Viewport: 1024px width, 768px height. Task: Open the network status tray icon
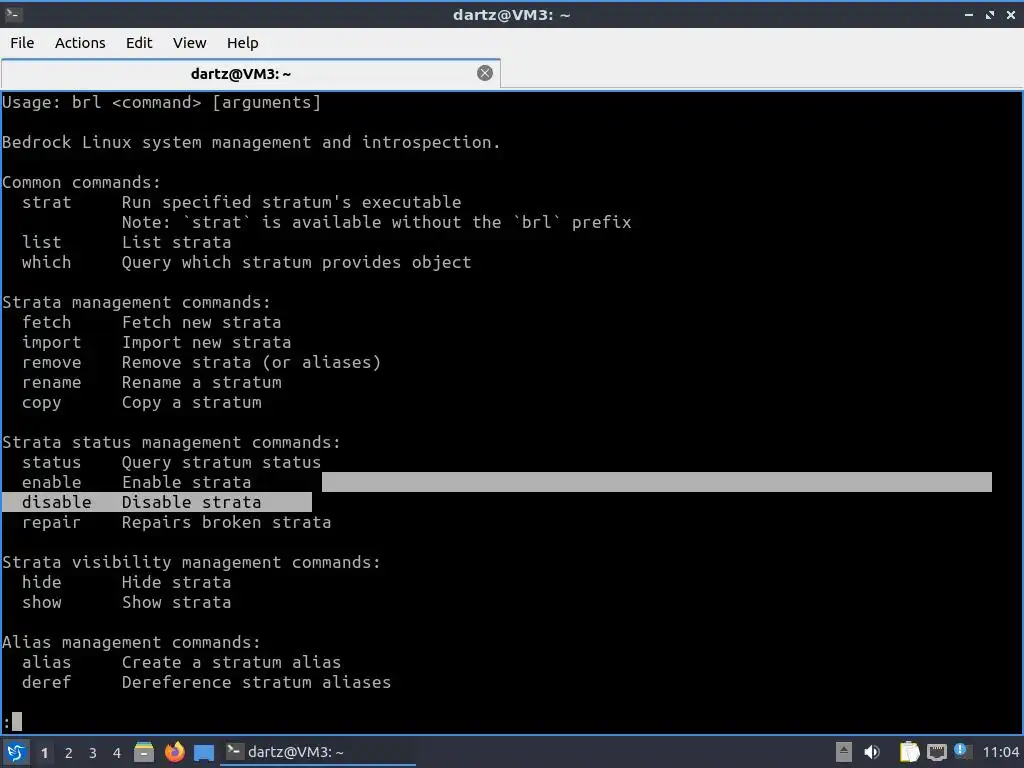click(936, 752)
